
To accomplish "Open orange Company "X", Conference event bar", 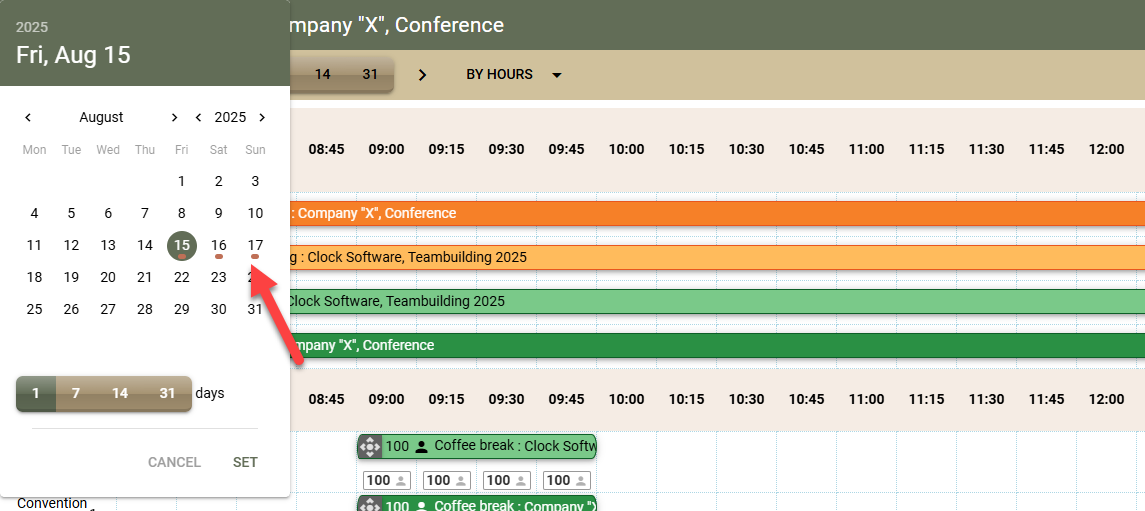I will [717, 214].
